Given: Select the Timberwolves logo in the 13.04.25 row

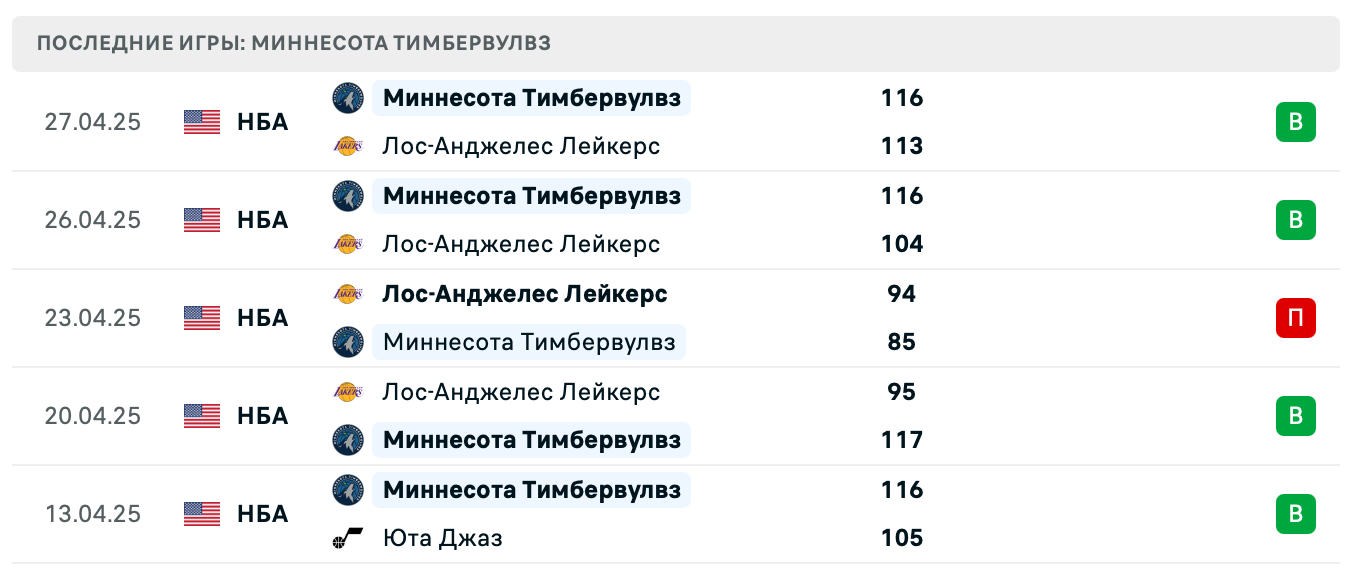Looking at the screenshot, I should [x=347, y=490].
